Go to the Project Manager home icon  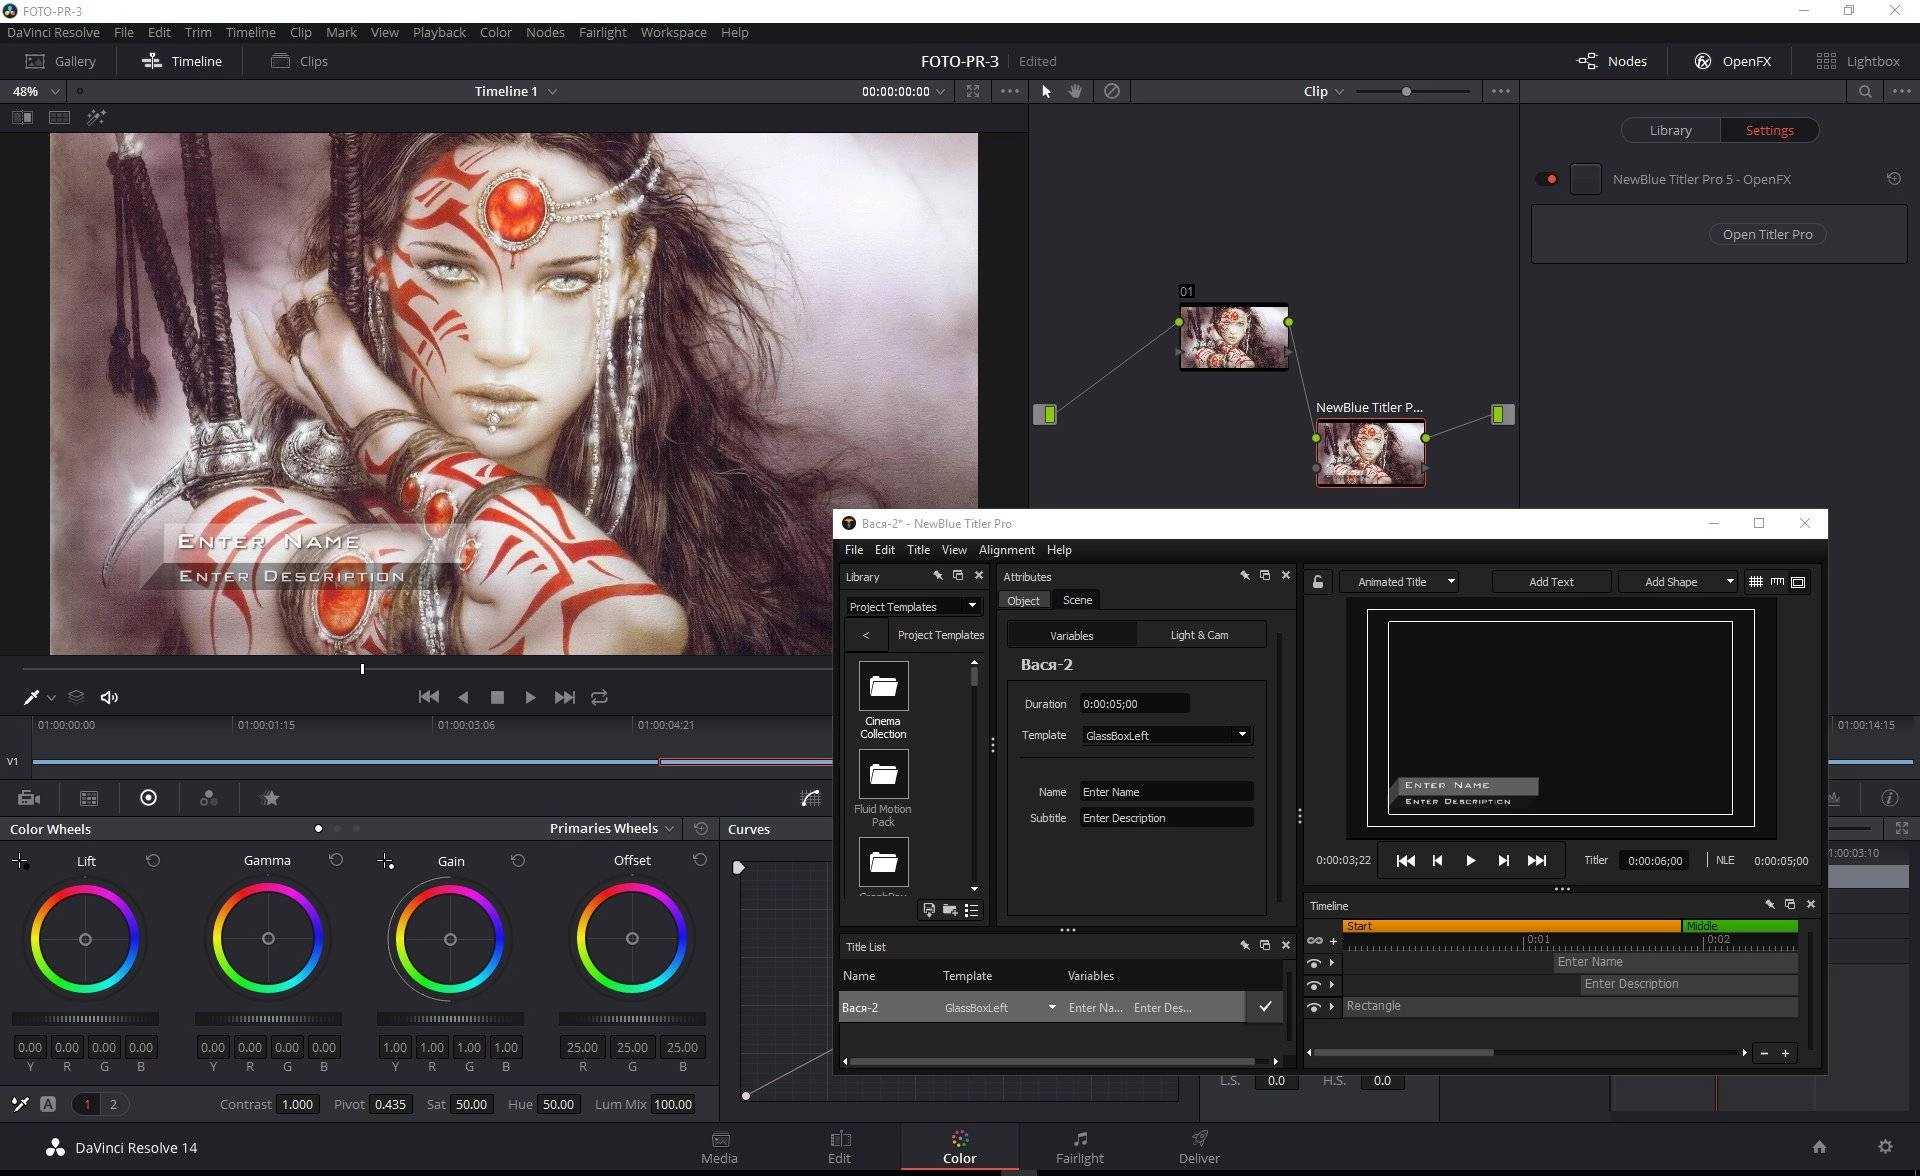pos(1819,1147)
